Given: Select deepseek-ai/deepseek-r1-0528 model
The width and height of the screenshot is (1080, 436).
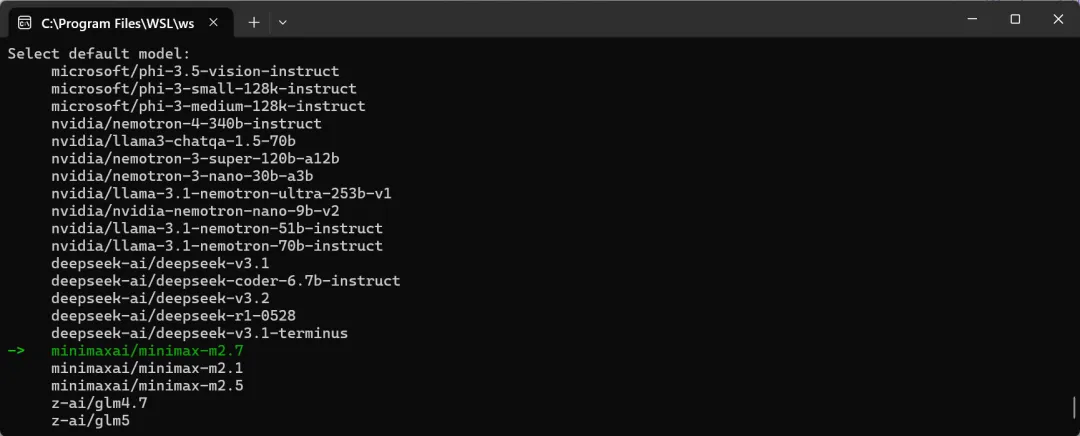Looking at the screenshot, I should 173,316.
